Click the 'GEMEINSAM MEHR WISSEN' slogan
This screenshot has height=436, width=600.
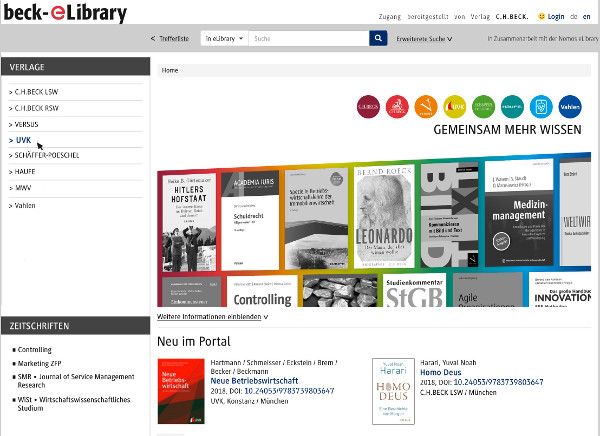507,130
